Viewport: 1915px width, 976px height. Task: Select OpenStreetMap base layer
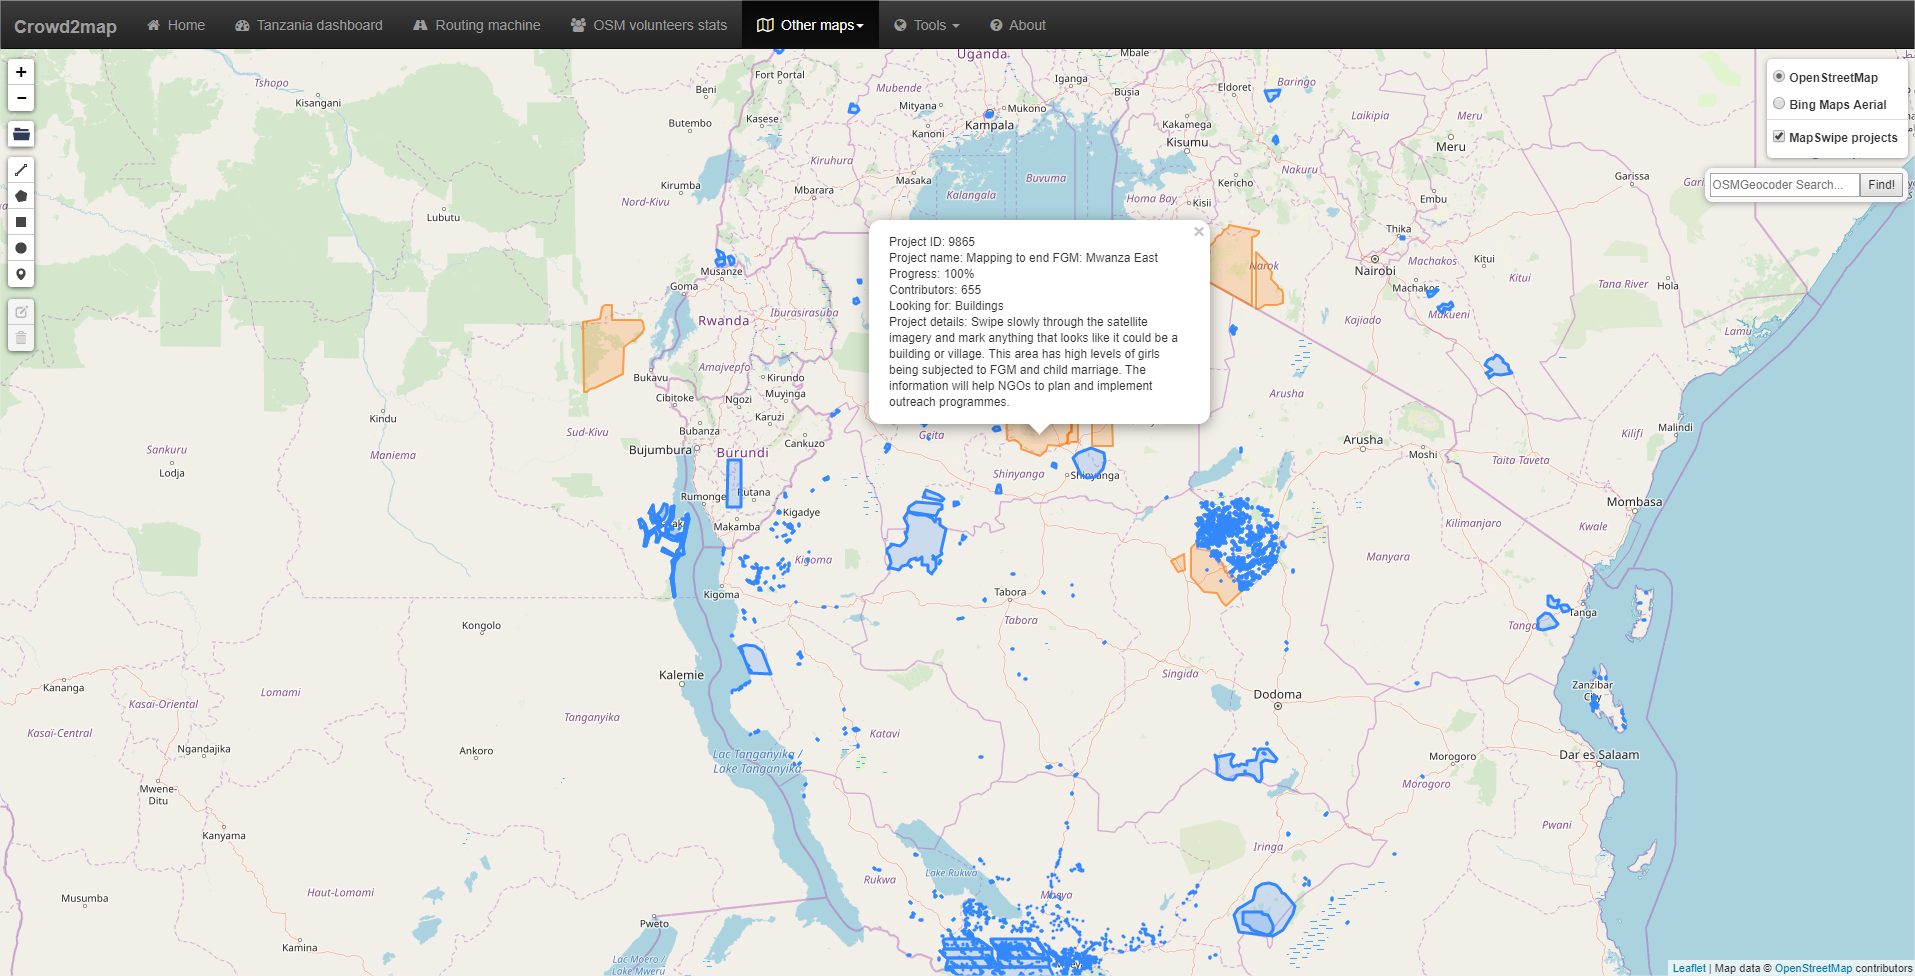pyautogui.click(x=1779, y=77)
